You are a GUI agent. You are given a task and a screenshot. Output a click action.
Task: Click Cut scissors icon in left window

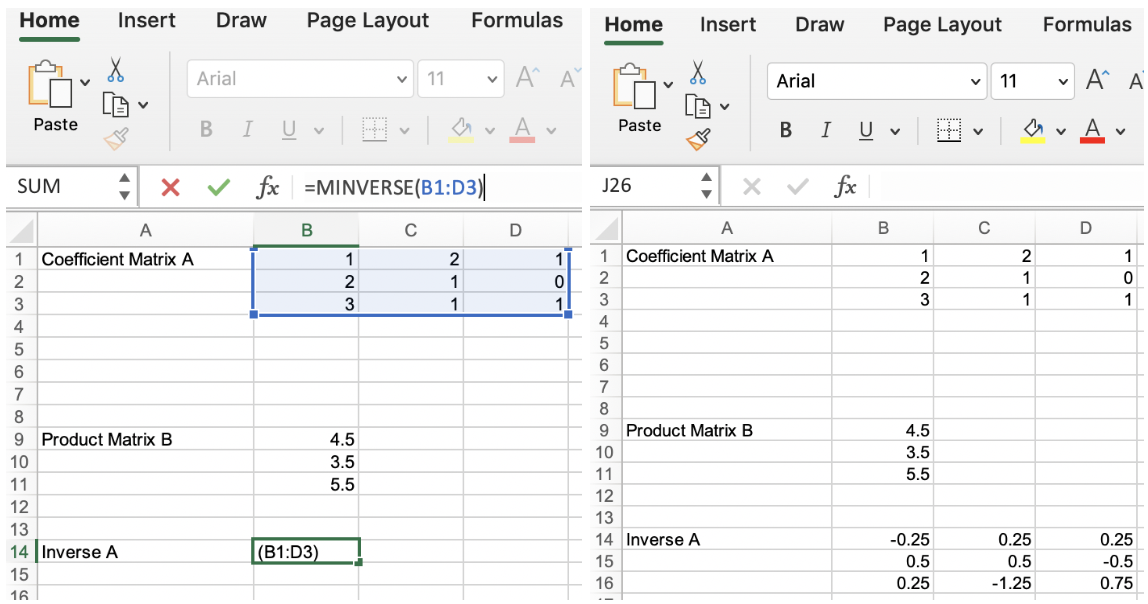[116, 70]
